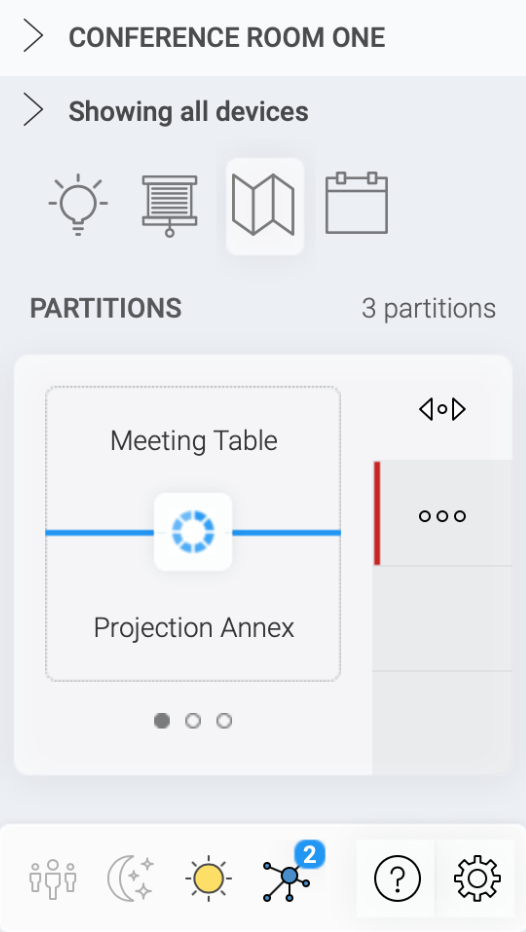This screenshot has height=932, width=526.
Task: Open the three-dots more options row
Action: (443, 514)
